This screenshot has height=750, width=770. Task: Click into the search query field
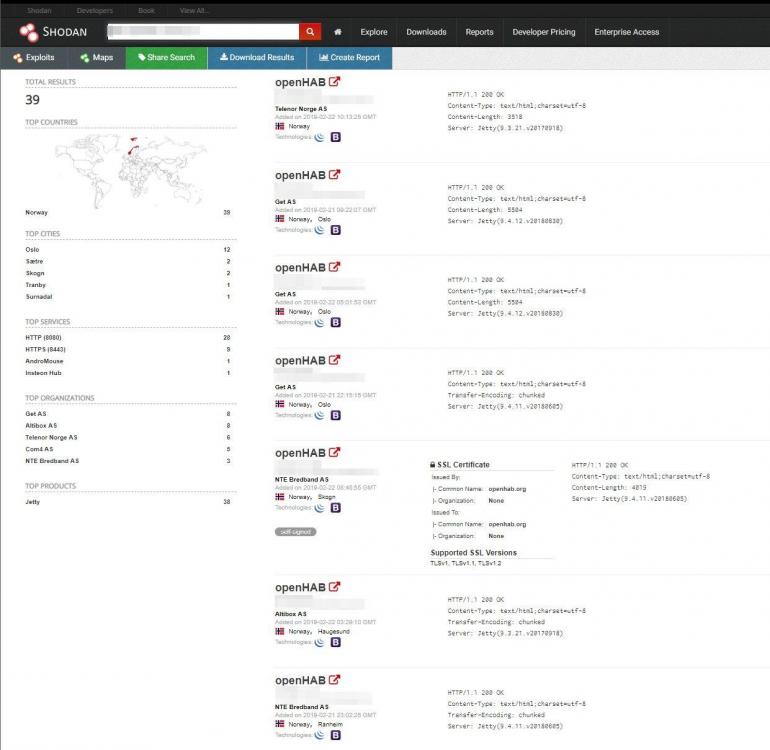click(203, 31)
